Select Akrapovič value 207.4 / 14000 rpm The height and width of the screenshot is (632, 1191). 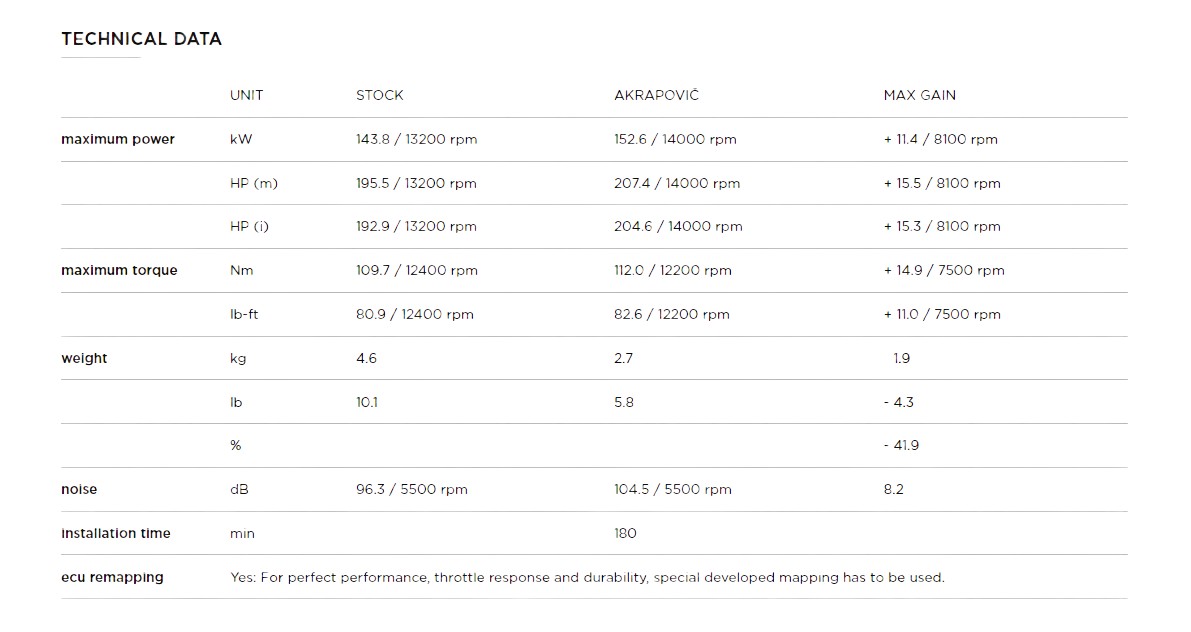coord(677,183)
